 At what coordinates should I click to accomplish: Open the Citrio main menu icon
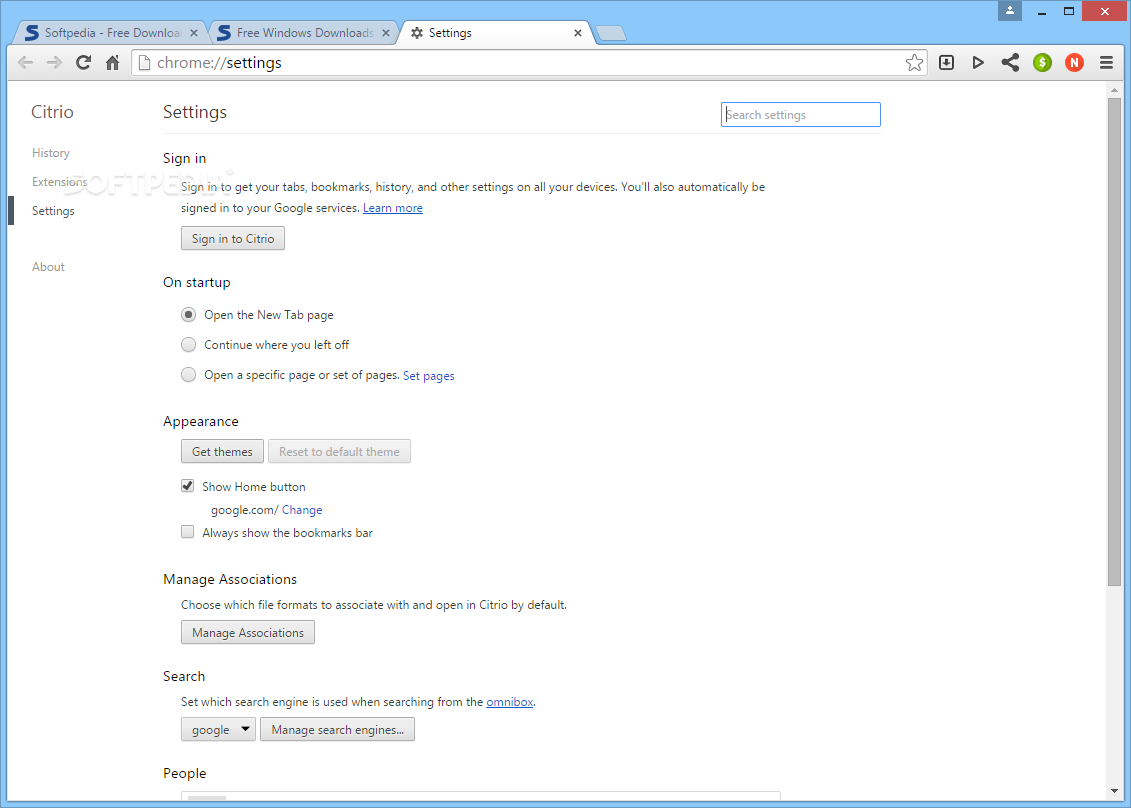click(1106, 63)
